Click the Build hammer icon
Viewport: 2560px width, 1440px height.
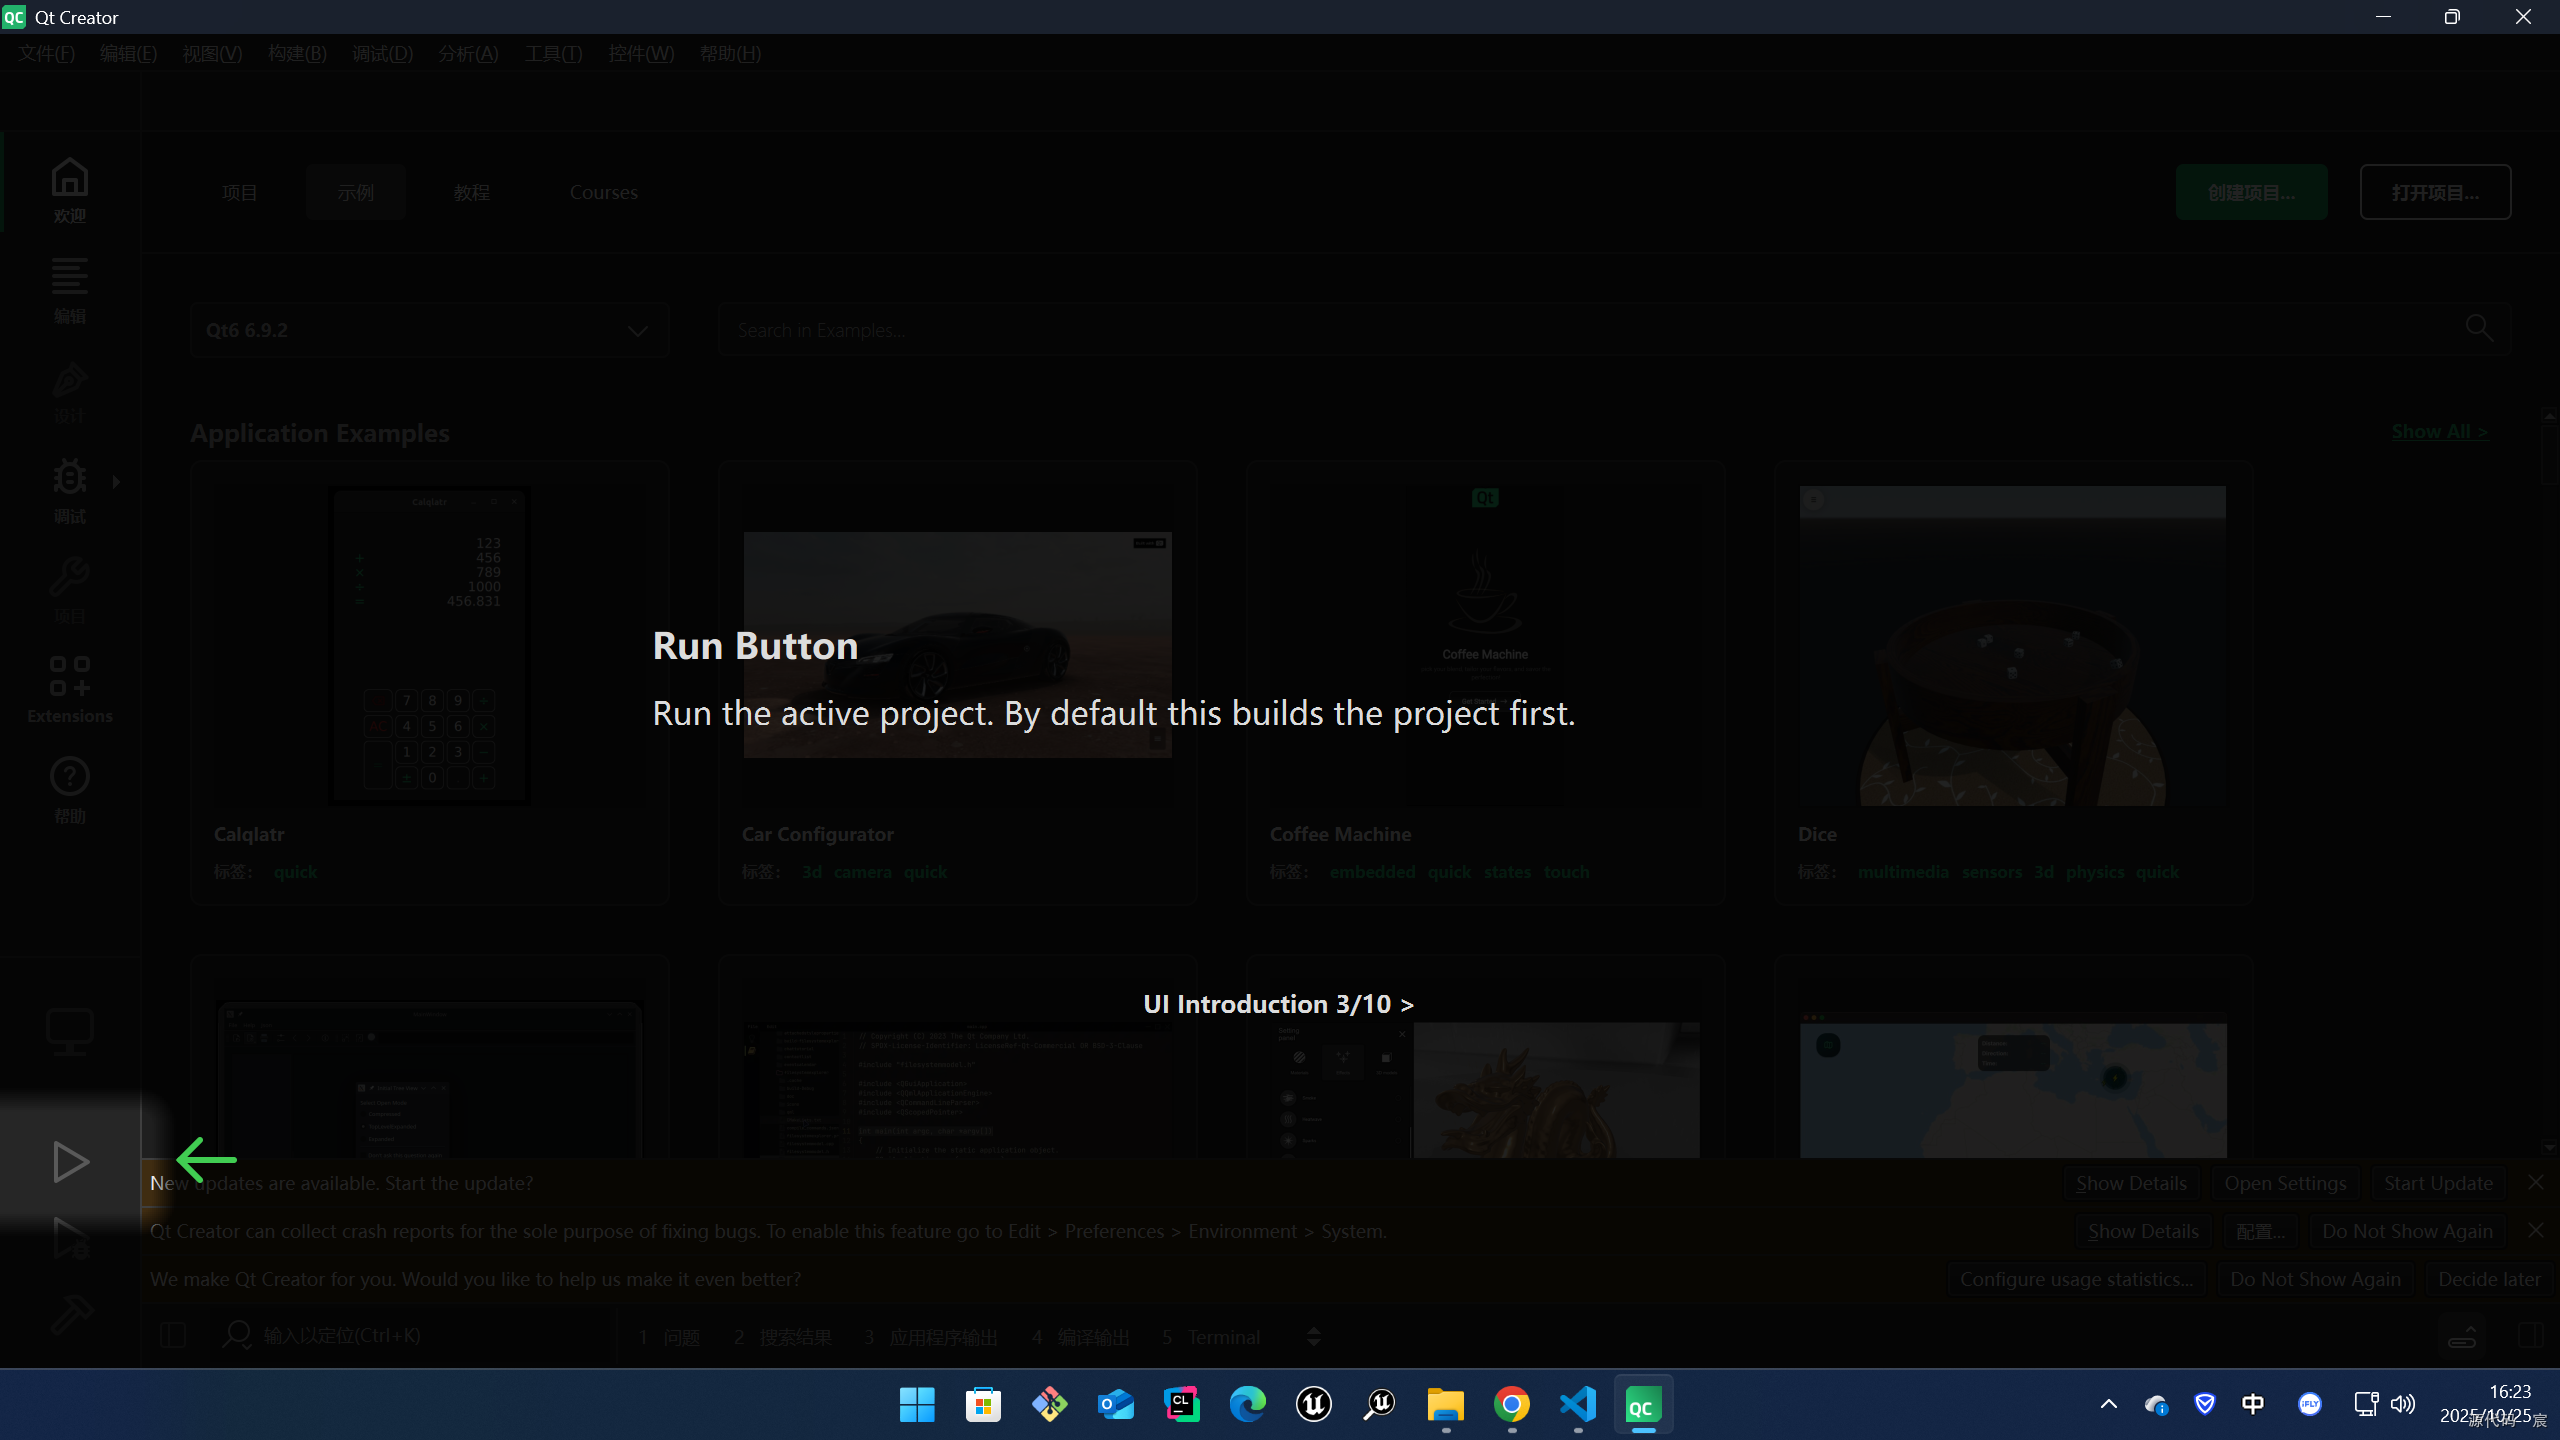[70, 1315]
